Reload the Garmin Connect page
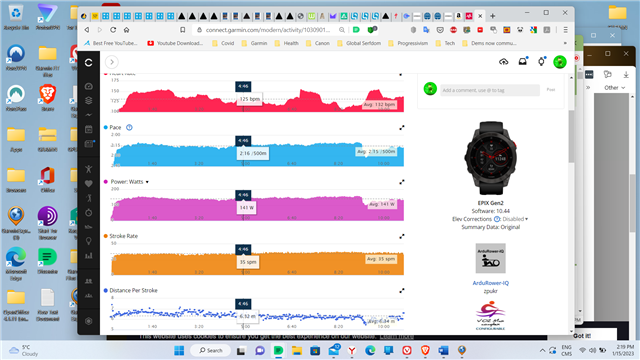This screenshot has width=640, height=360. [113, 30]
